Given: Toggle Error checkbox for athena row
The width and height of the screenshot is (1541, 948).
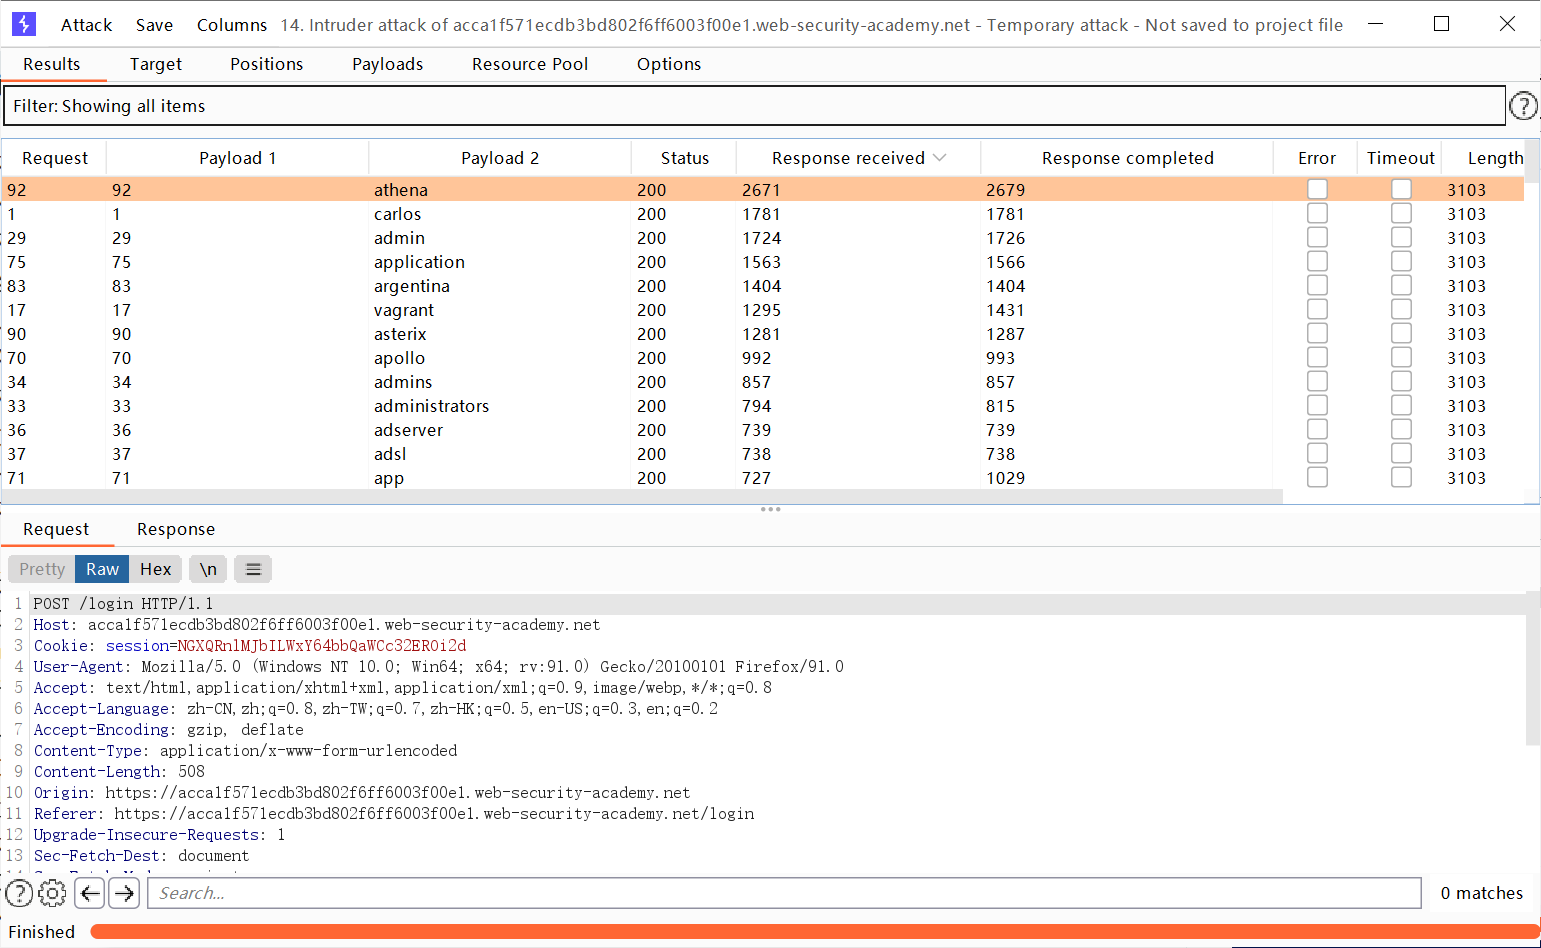Looking at the screenshot, I should pyautogui.click(x=1317, y=189).
